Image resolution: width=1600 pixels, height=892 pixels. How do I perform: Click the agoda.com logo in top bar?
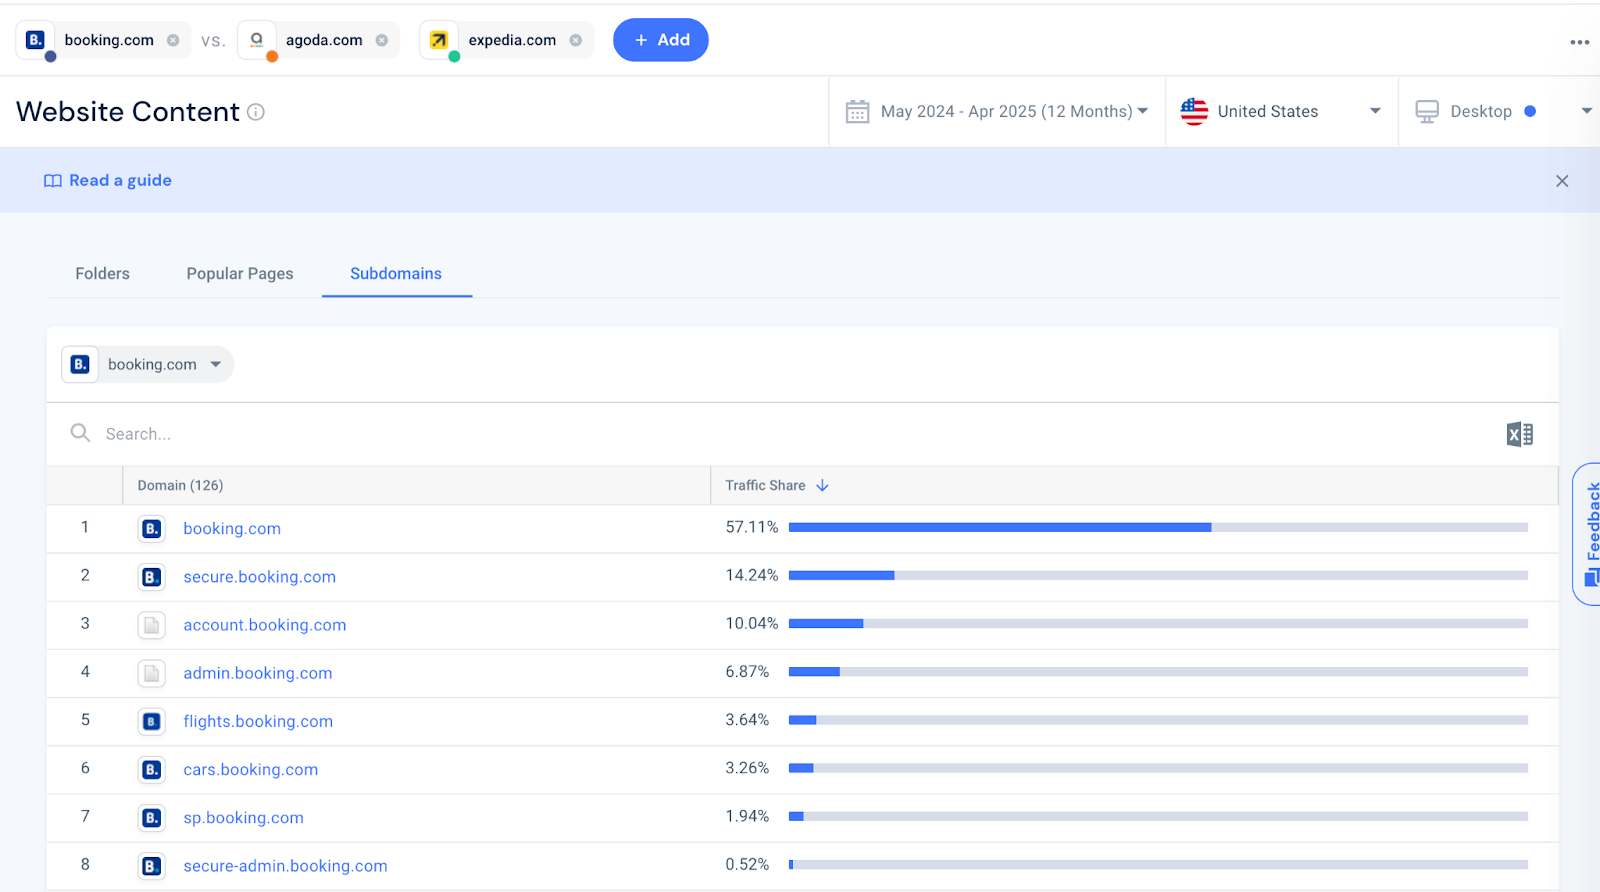(257, 40)
